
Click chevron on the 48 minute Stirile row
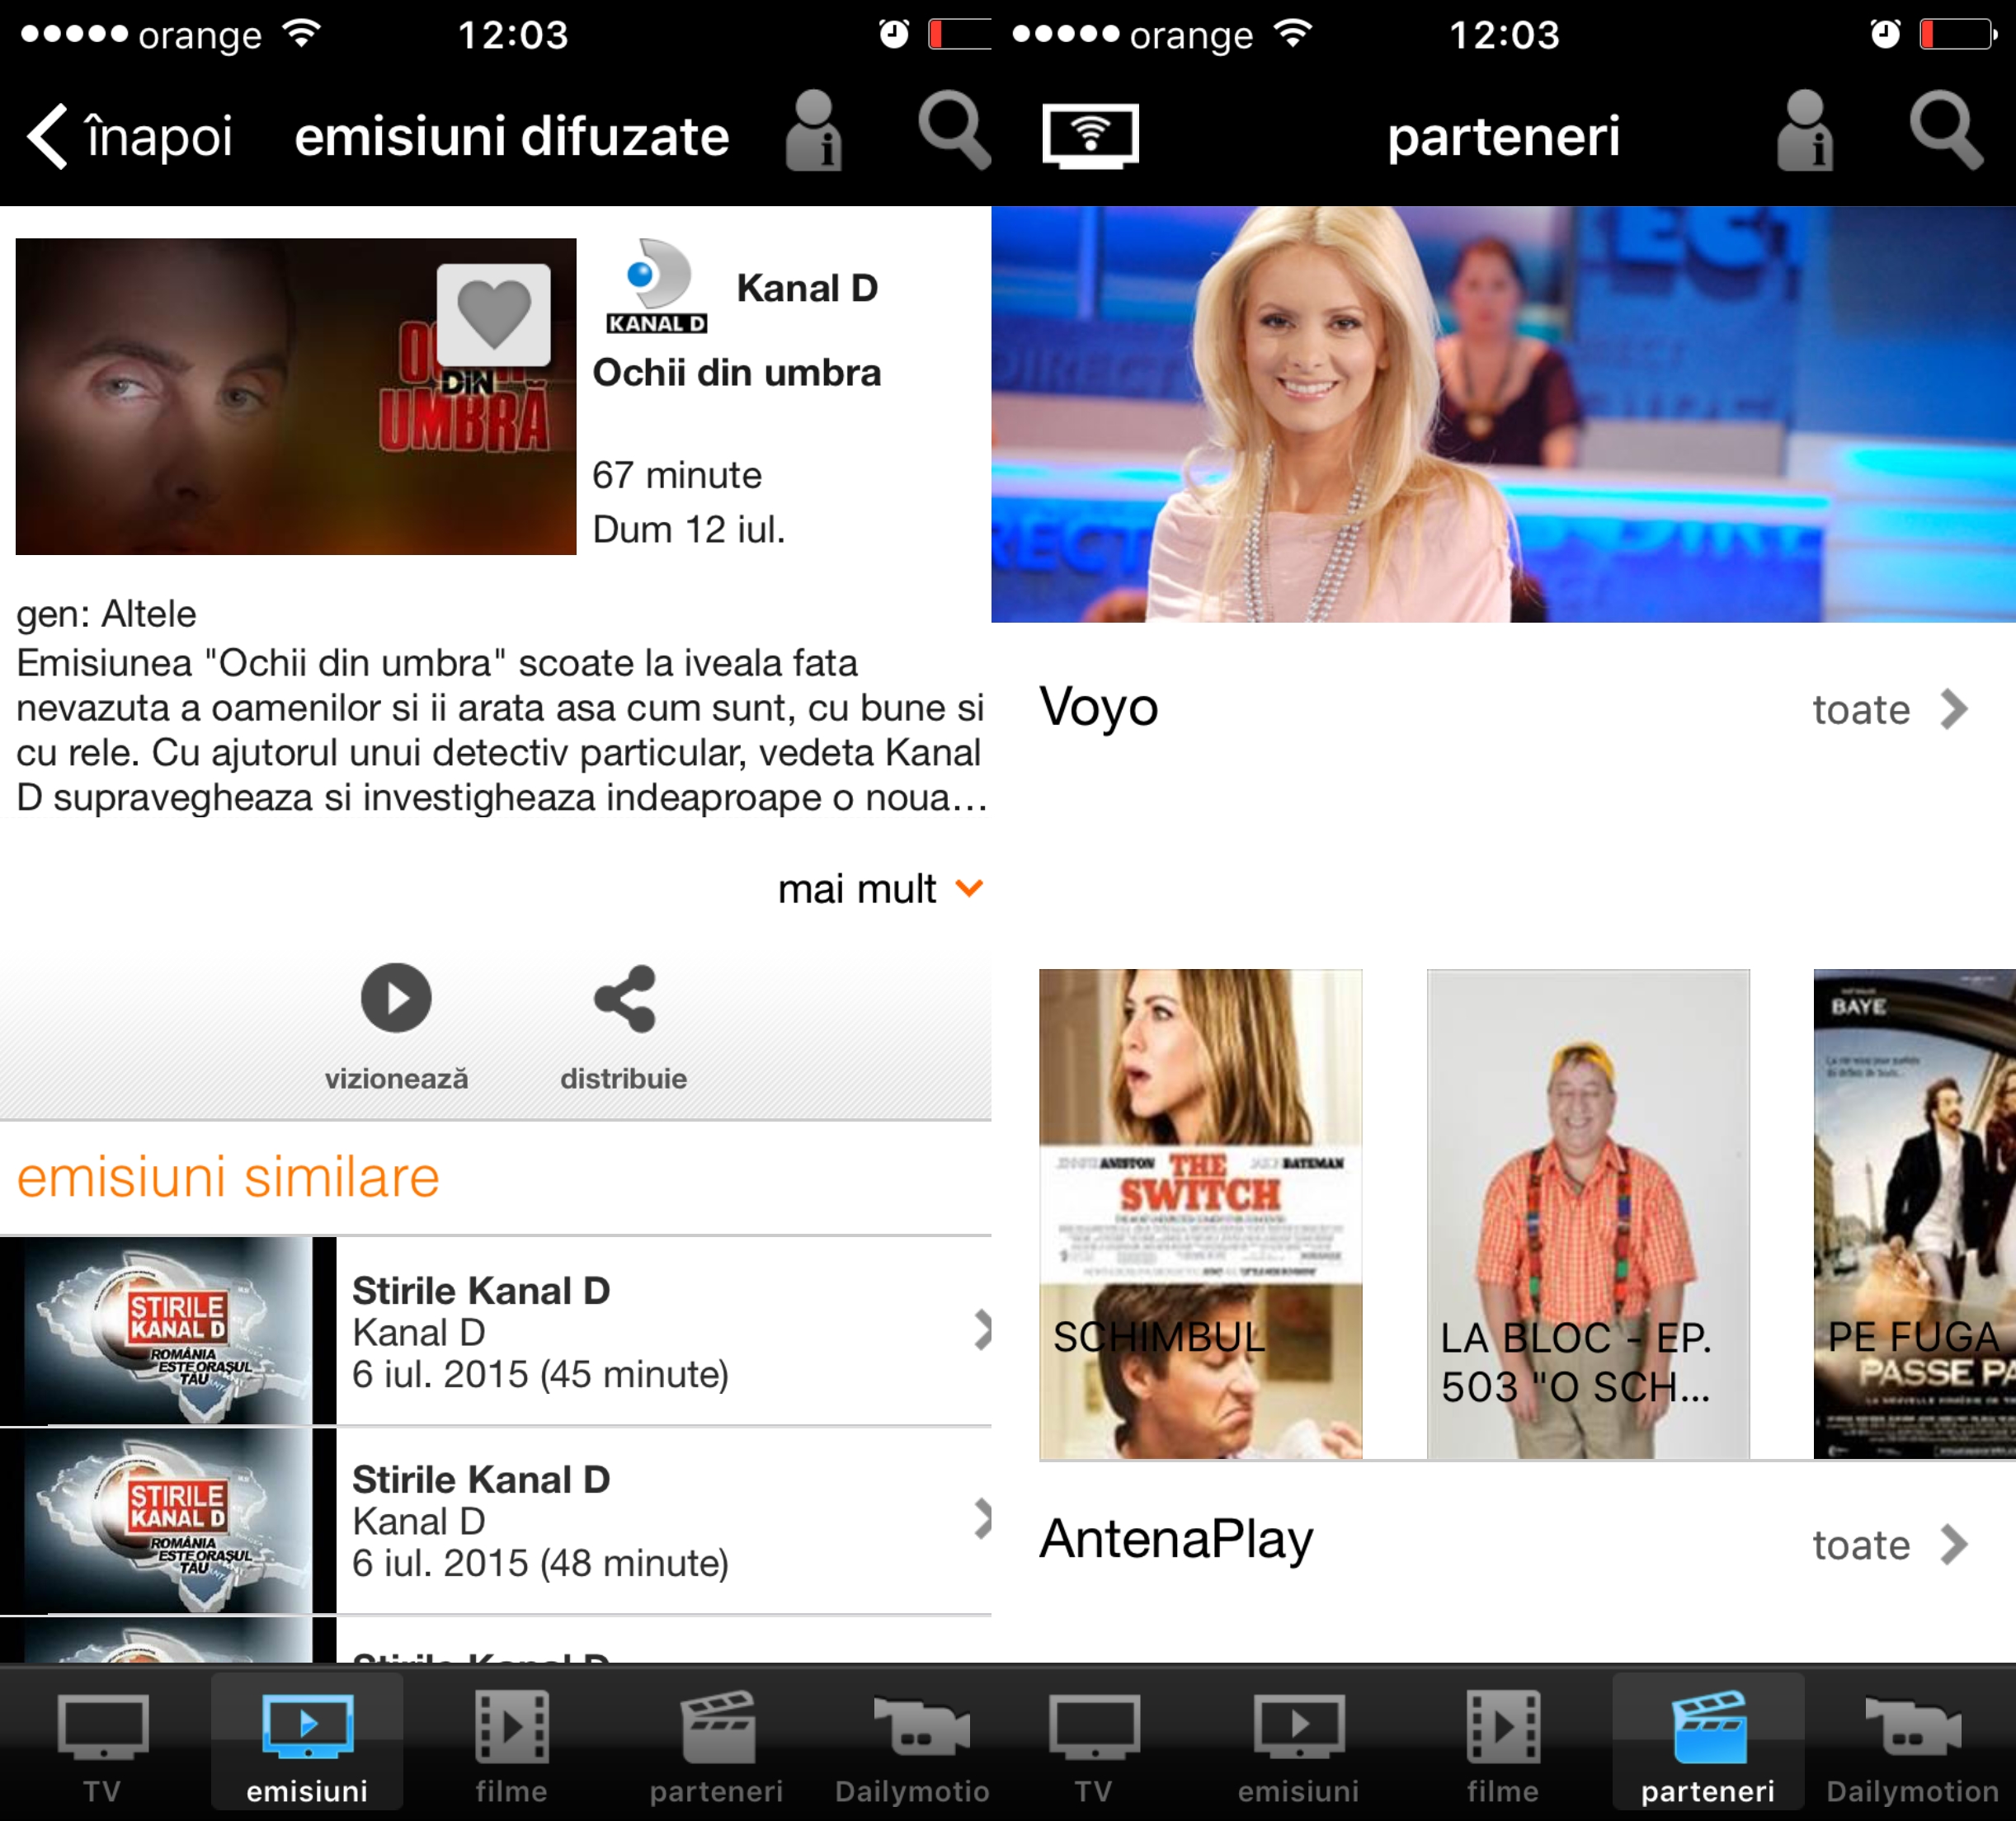pyautogui.click(x=982, y=1518)
